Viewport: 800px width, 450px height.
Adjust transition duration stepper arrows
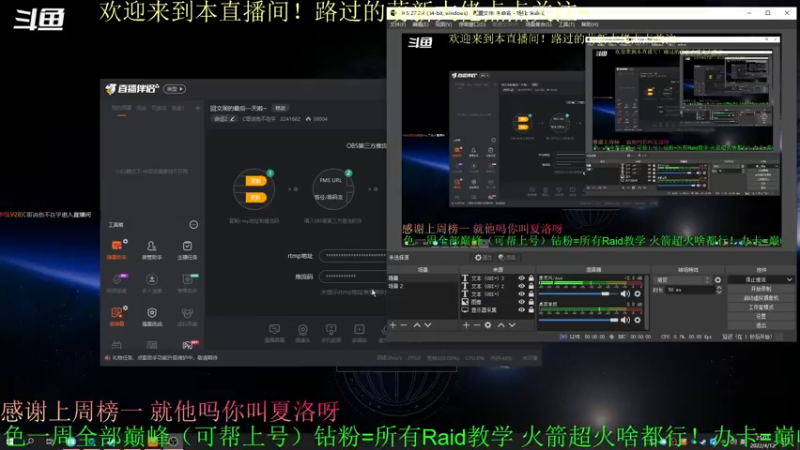[719, 290]
